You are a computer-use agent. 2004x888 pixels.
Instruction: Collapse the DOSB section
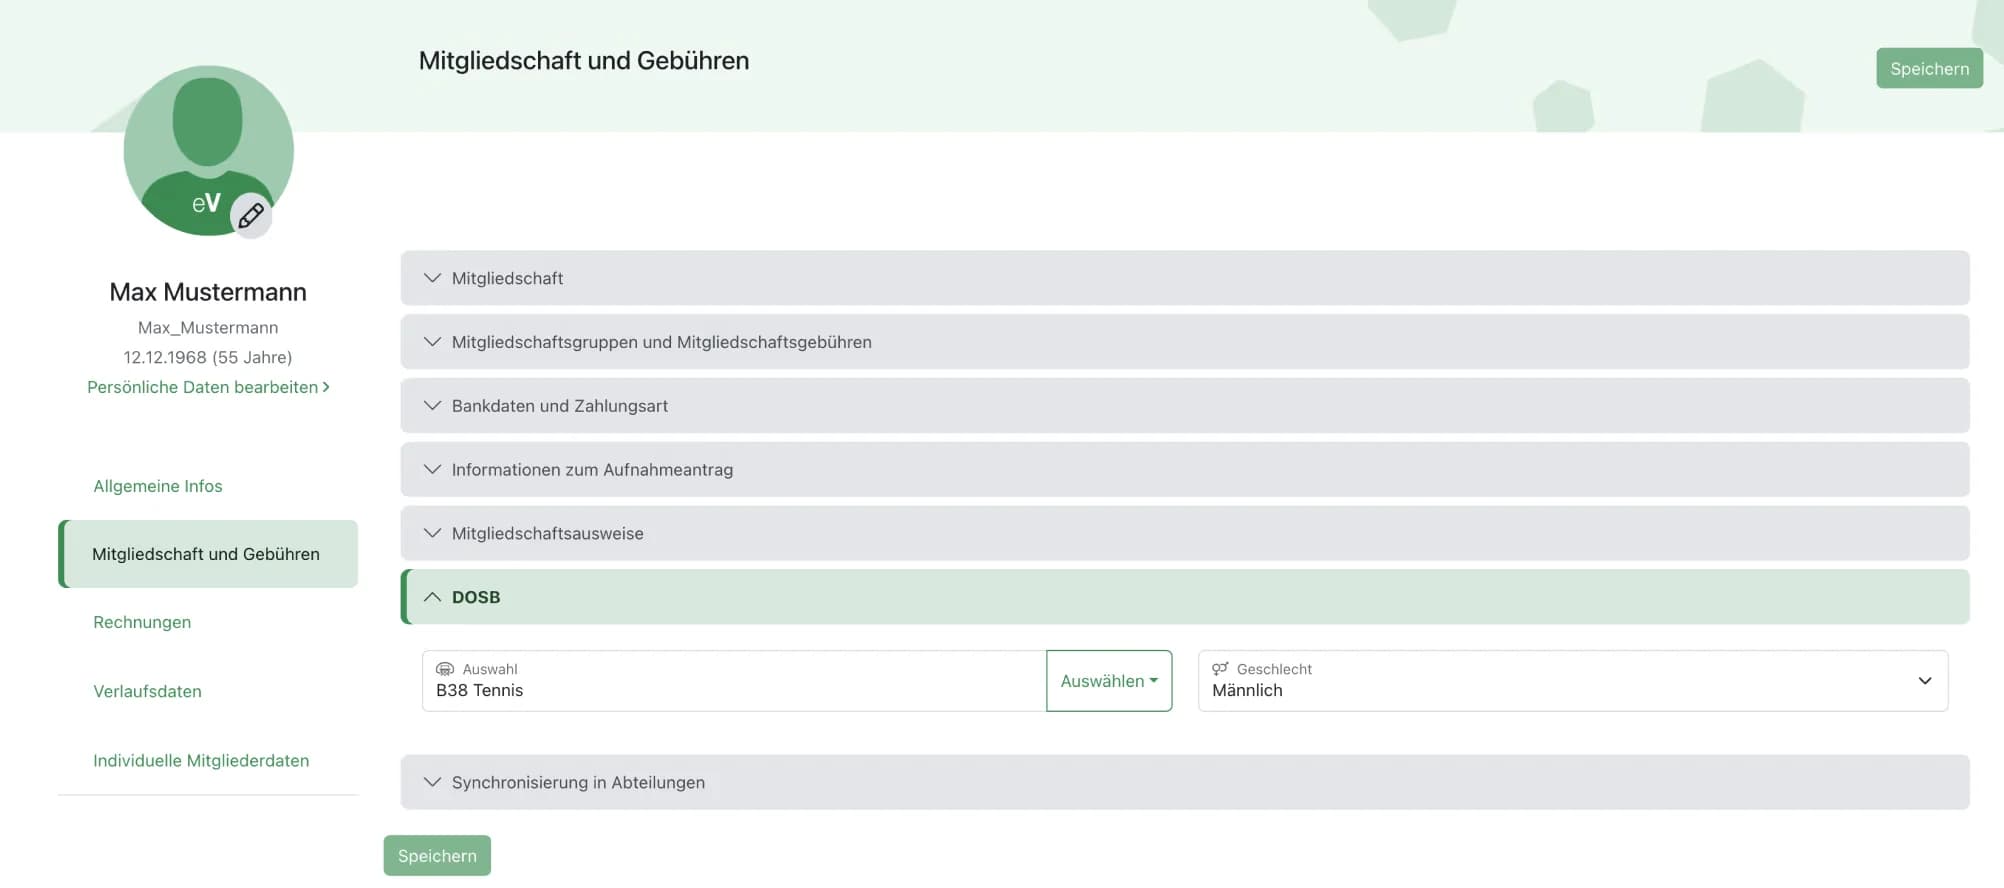(1185, 597)
